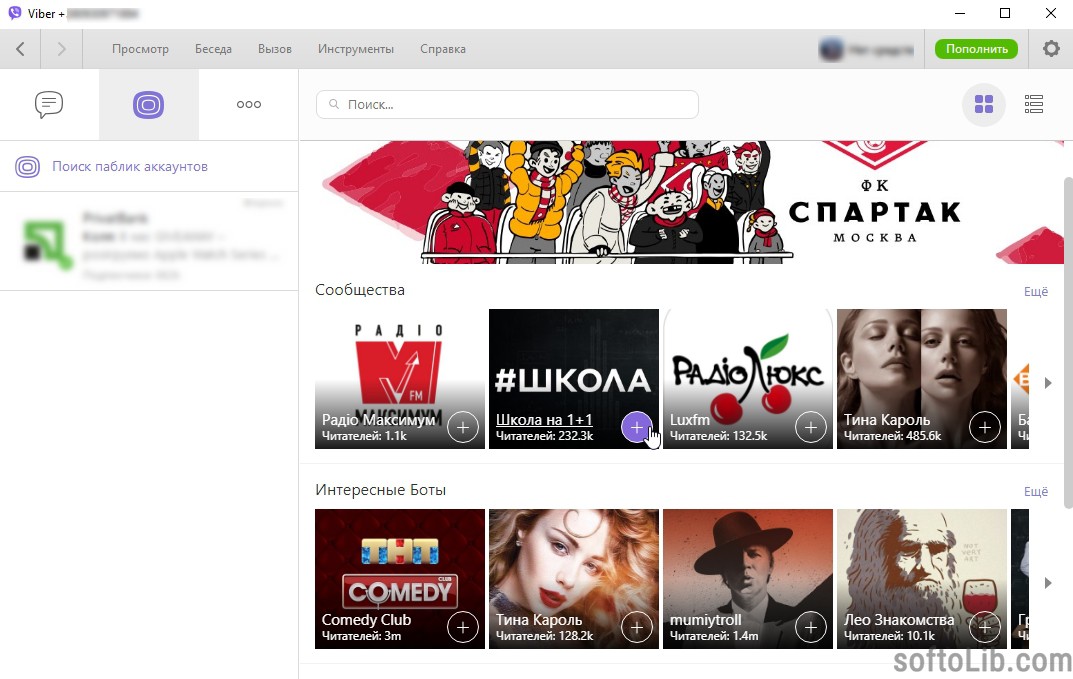Image resolution: width=1073 pixels, height=679 pixels.
Task: Open the Лео Знакомства bot card
Action: [x=922, y=578]
